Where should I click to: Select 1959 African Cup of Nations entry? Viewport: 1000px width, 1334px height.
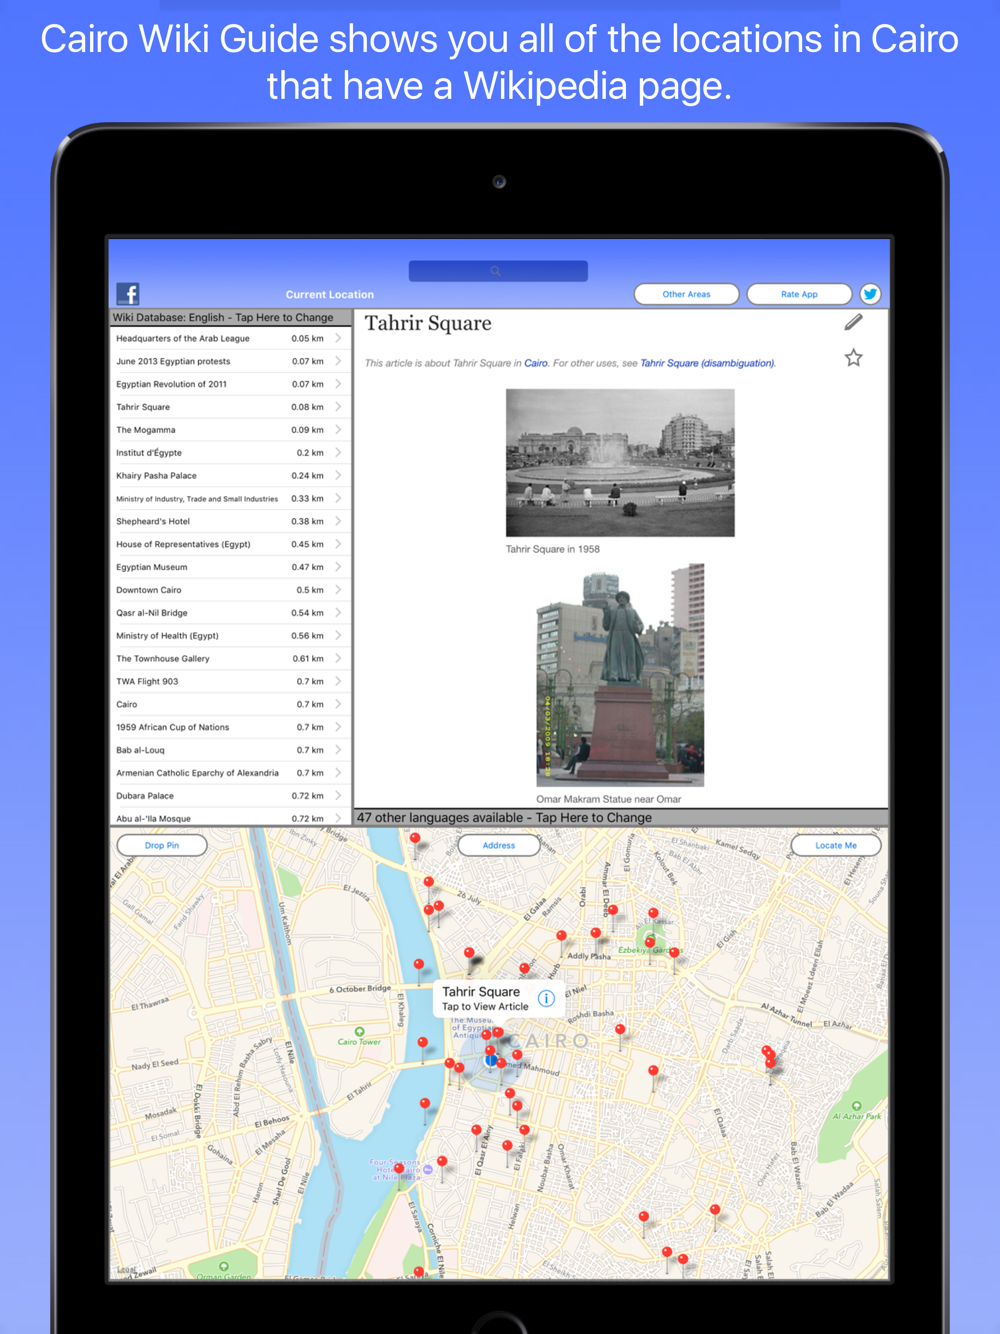click(230, 727)
